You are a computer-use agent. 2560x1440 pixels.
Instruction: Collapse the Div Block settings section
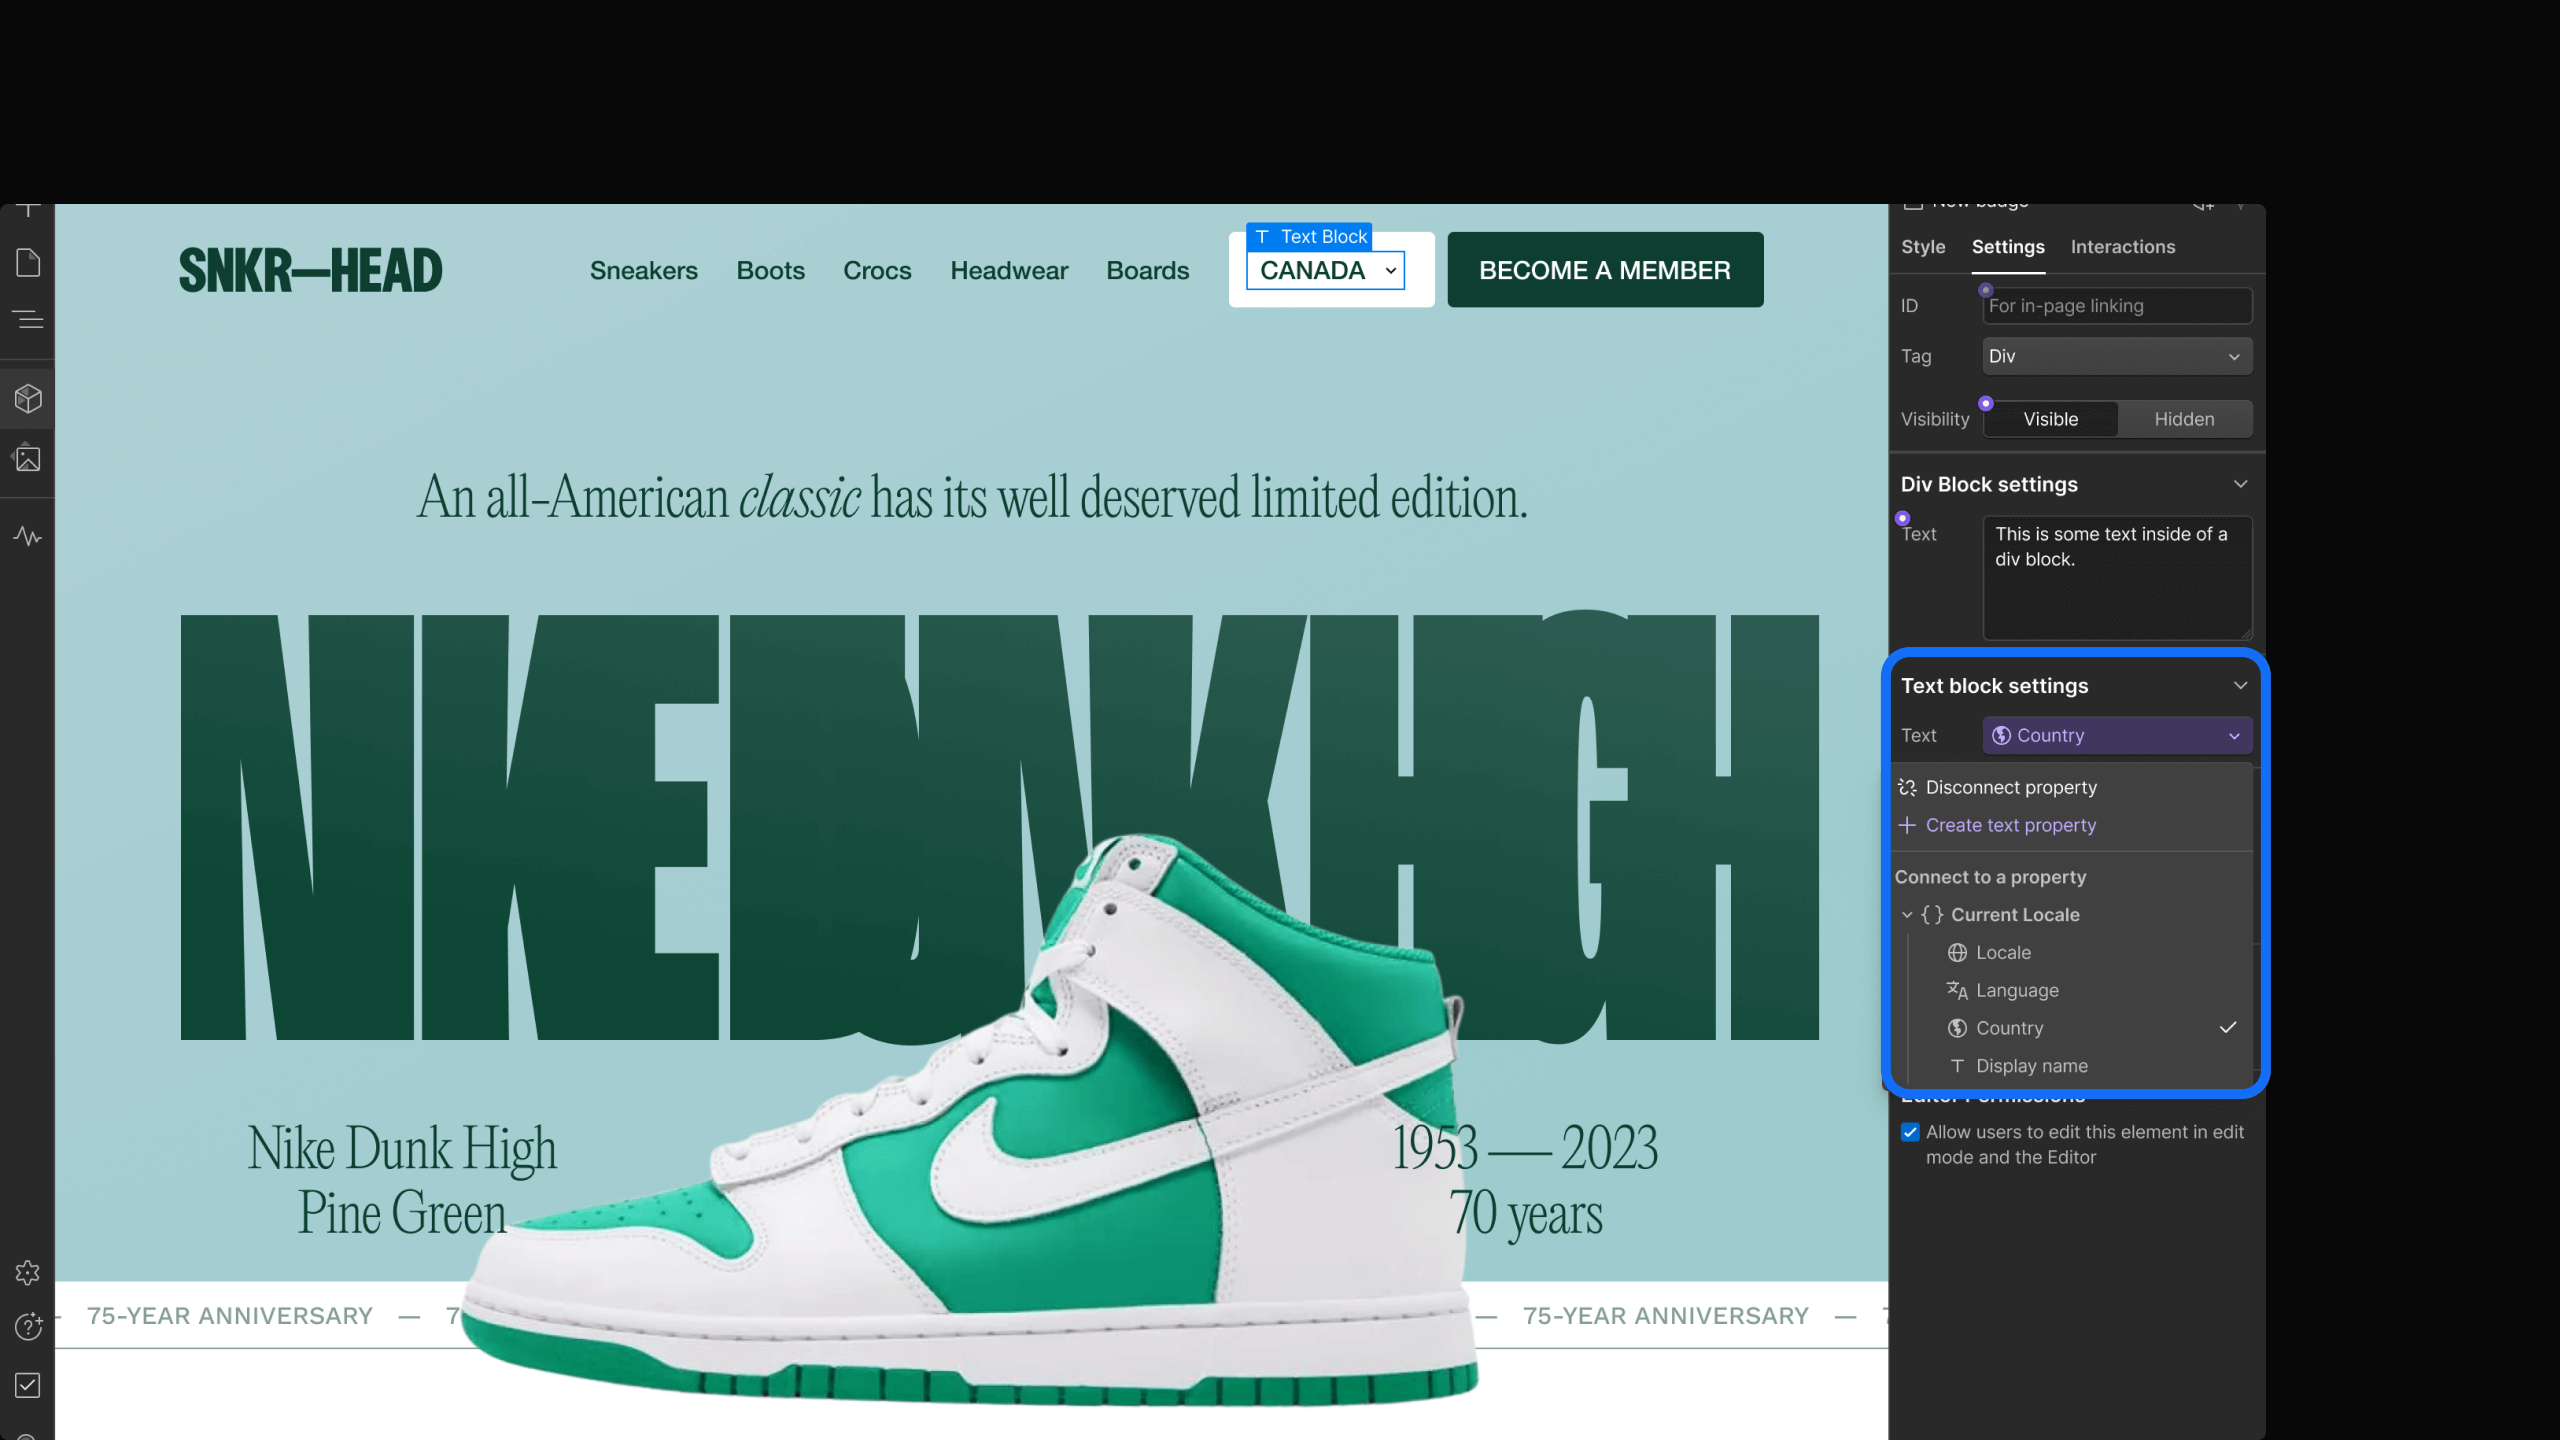2240,484
